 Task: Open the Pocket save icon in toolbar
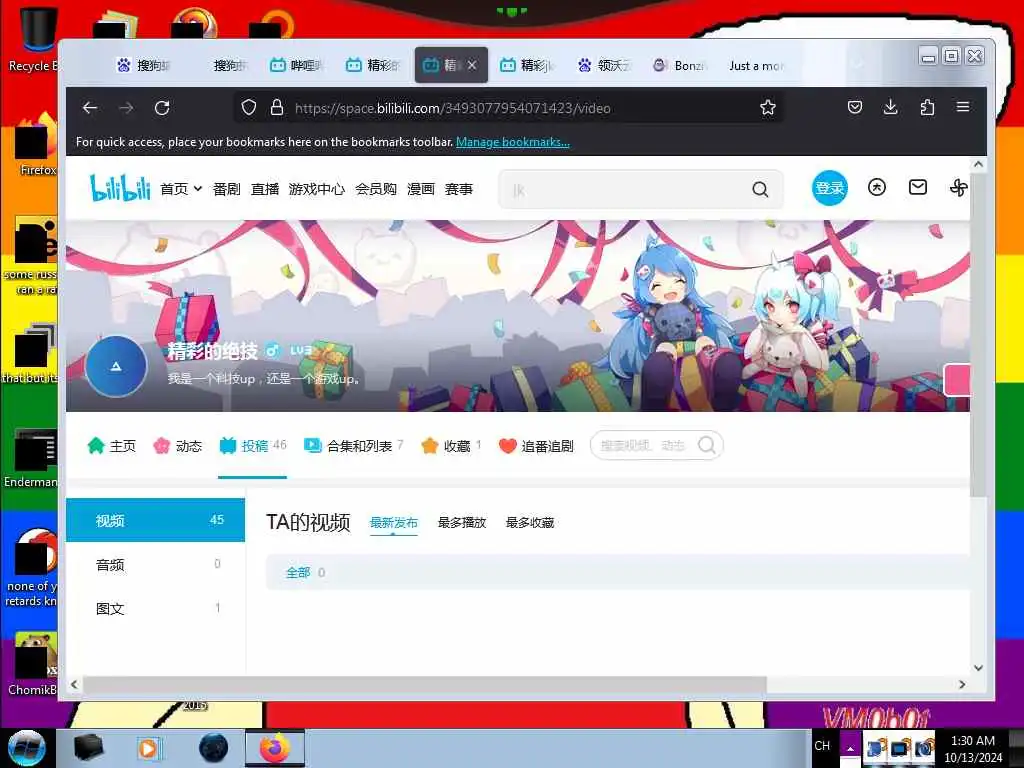[x=855, y=107]
